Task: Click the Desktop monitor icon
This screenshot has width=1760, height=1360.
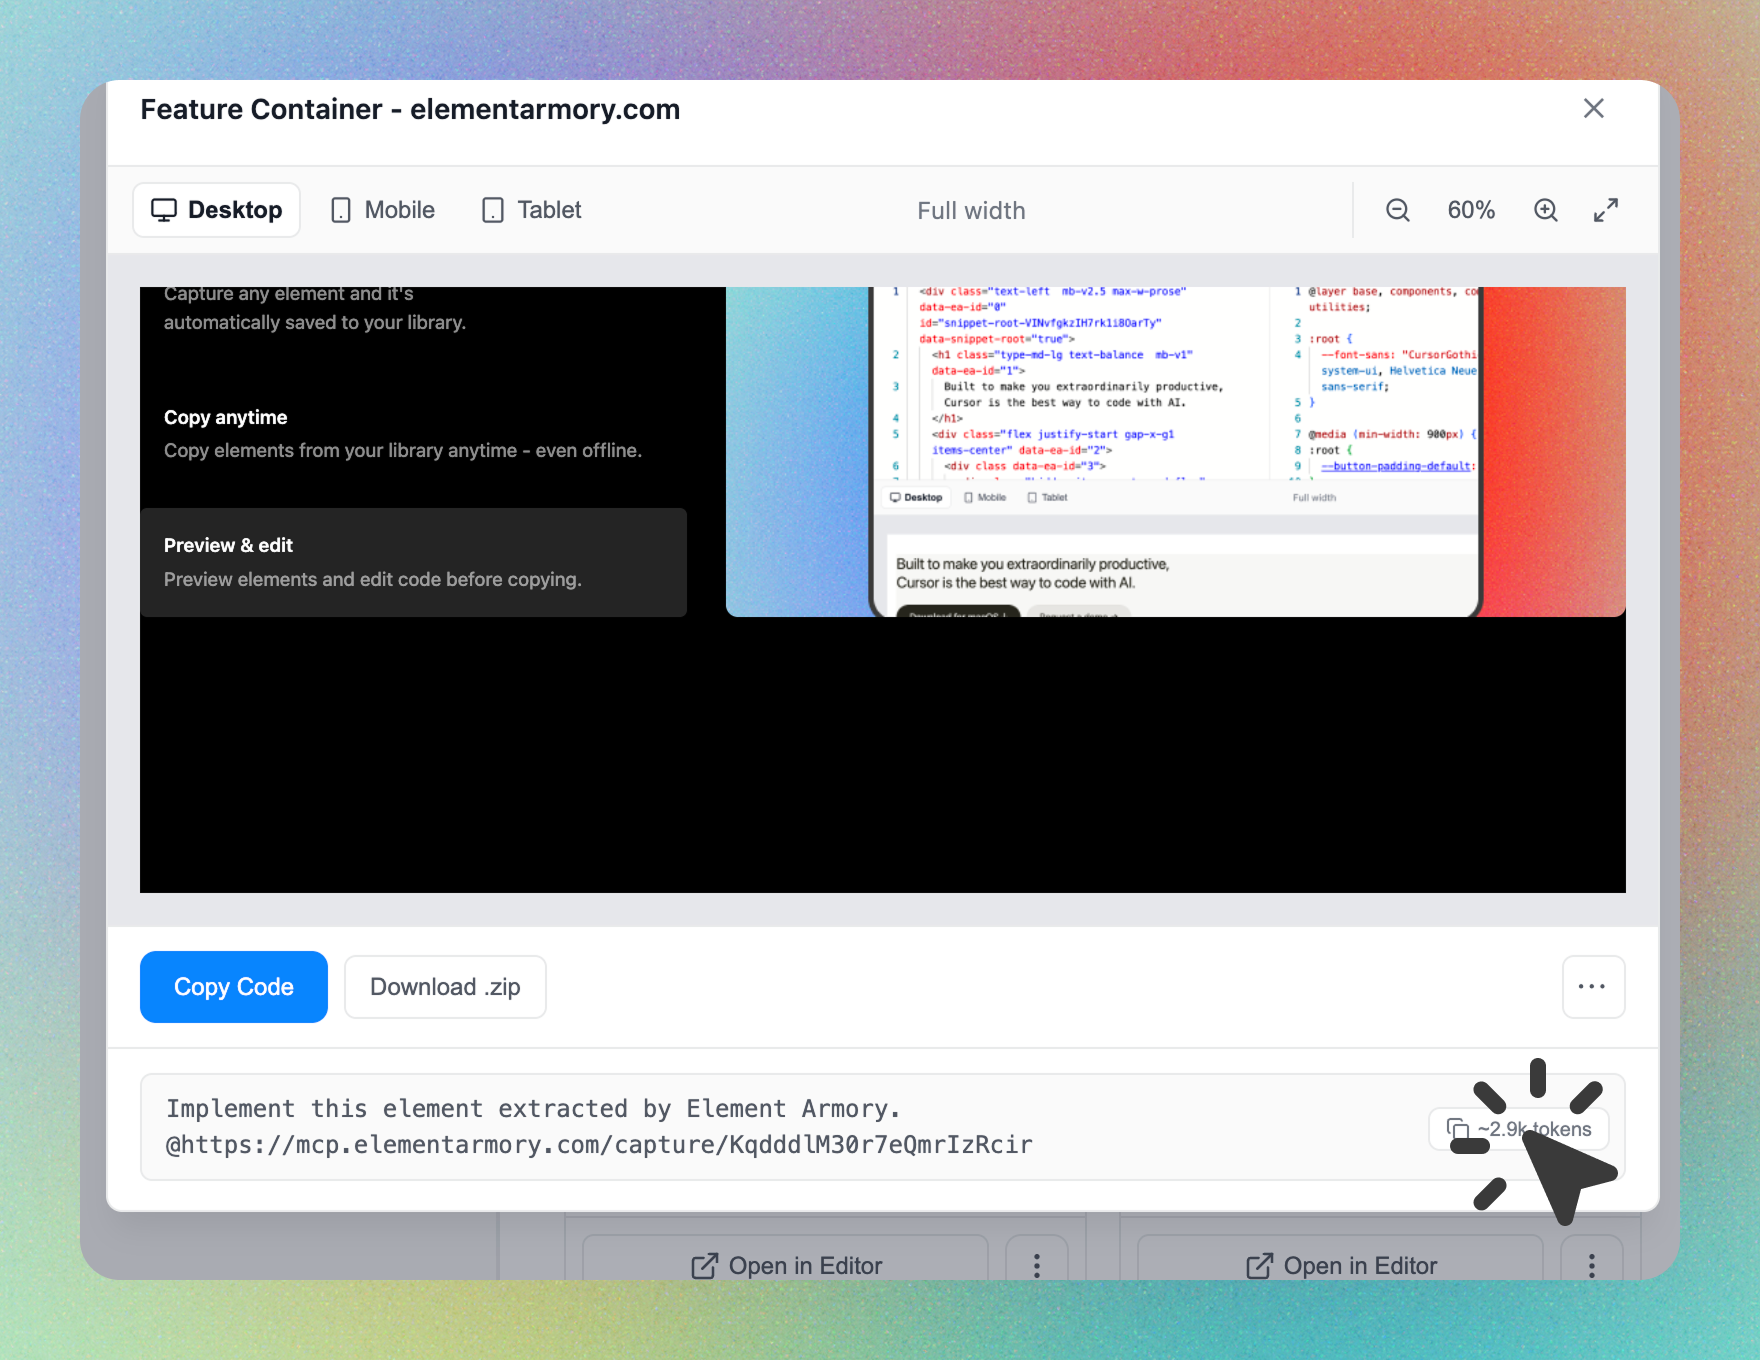Action: (166, 209)
